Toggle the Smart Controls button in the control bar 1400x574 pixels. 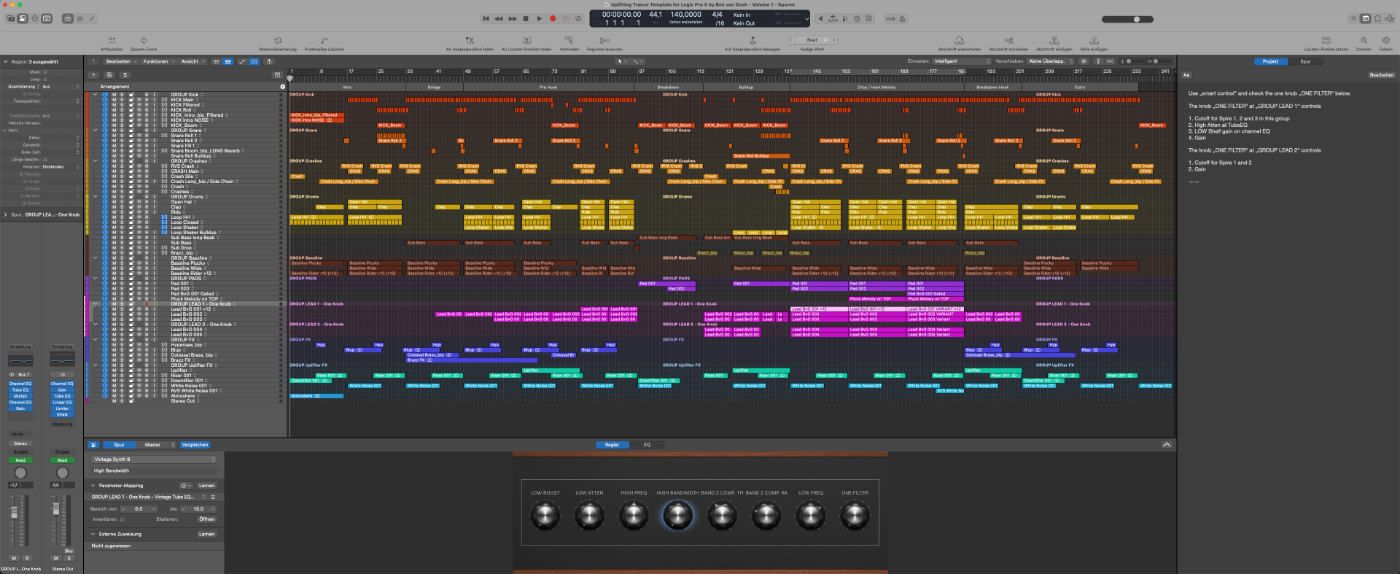(68, 18)
